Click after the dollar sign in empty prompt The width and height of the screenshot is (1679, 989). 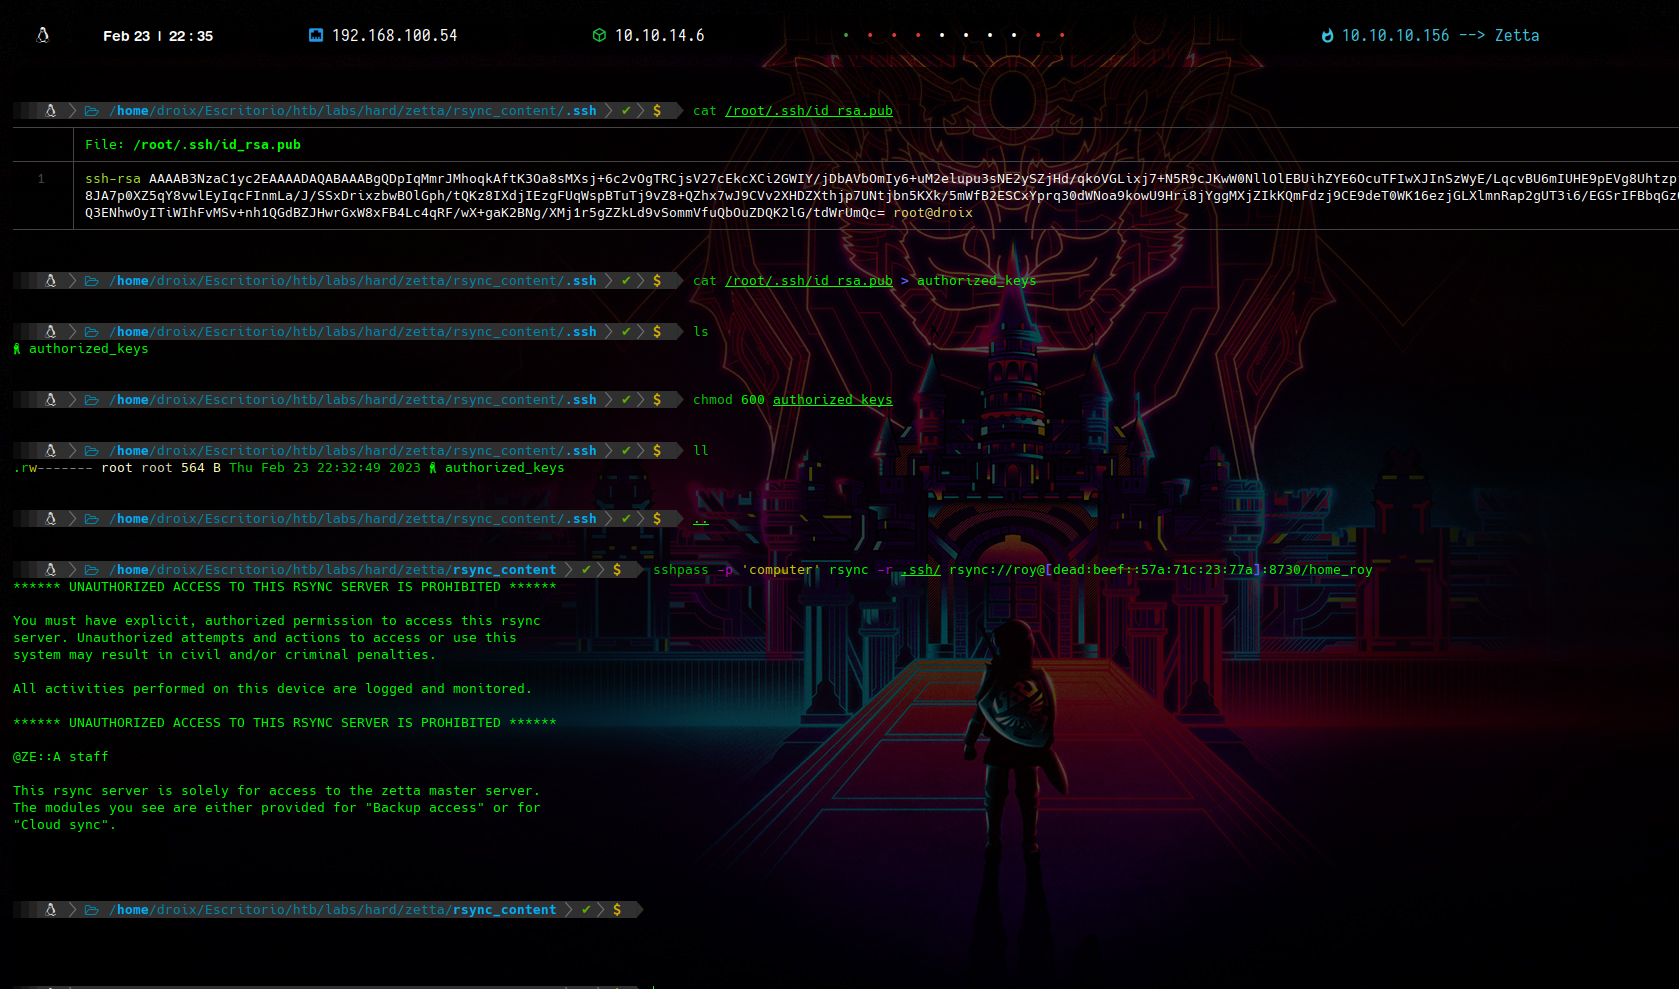[660, 910]
